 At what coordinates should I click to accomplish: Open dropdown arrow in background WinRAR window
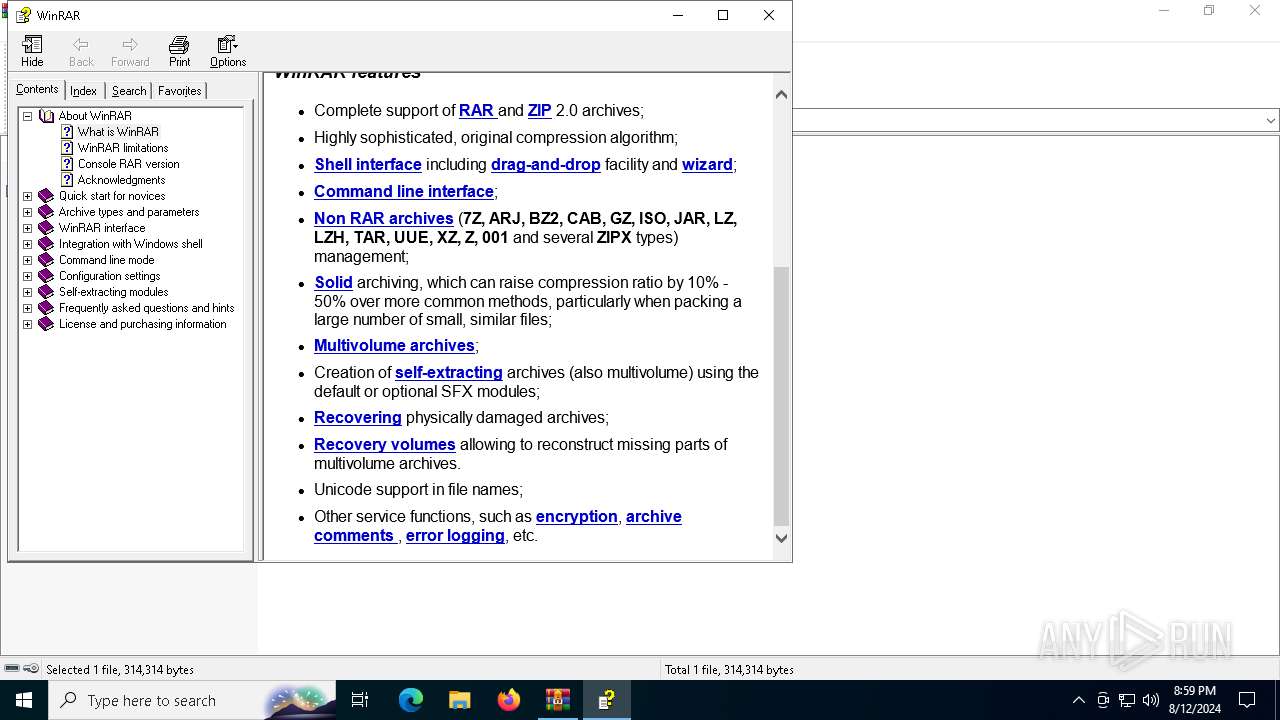point(1271,120)
